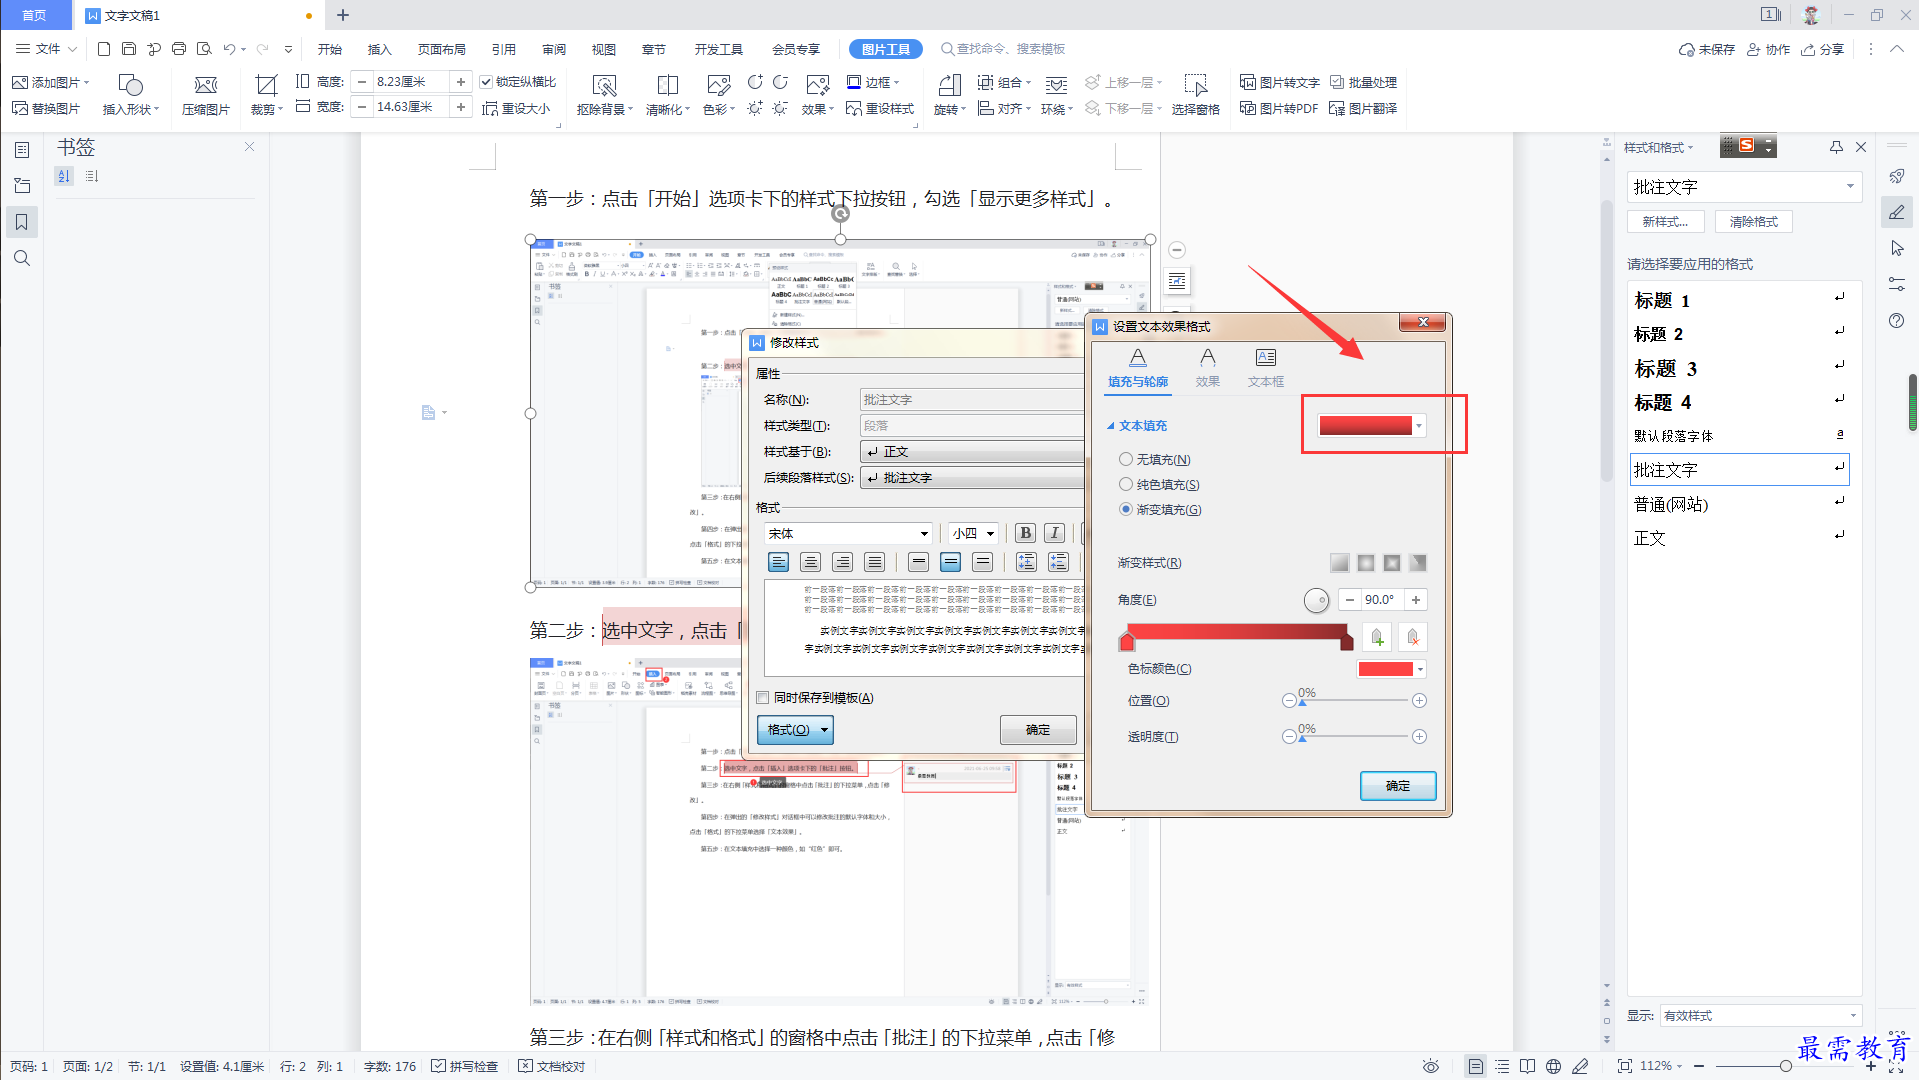Image resolution: width=1919 pixels, height=1080 pixels.
Task: Switch to 效果 tab in text effects dialog
Action: pos(1208,368)
